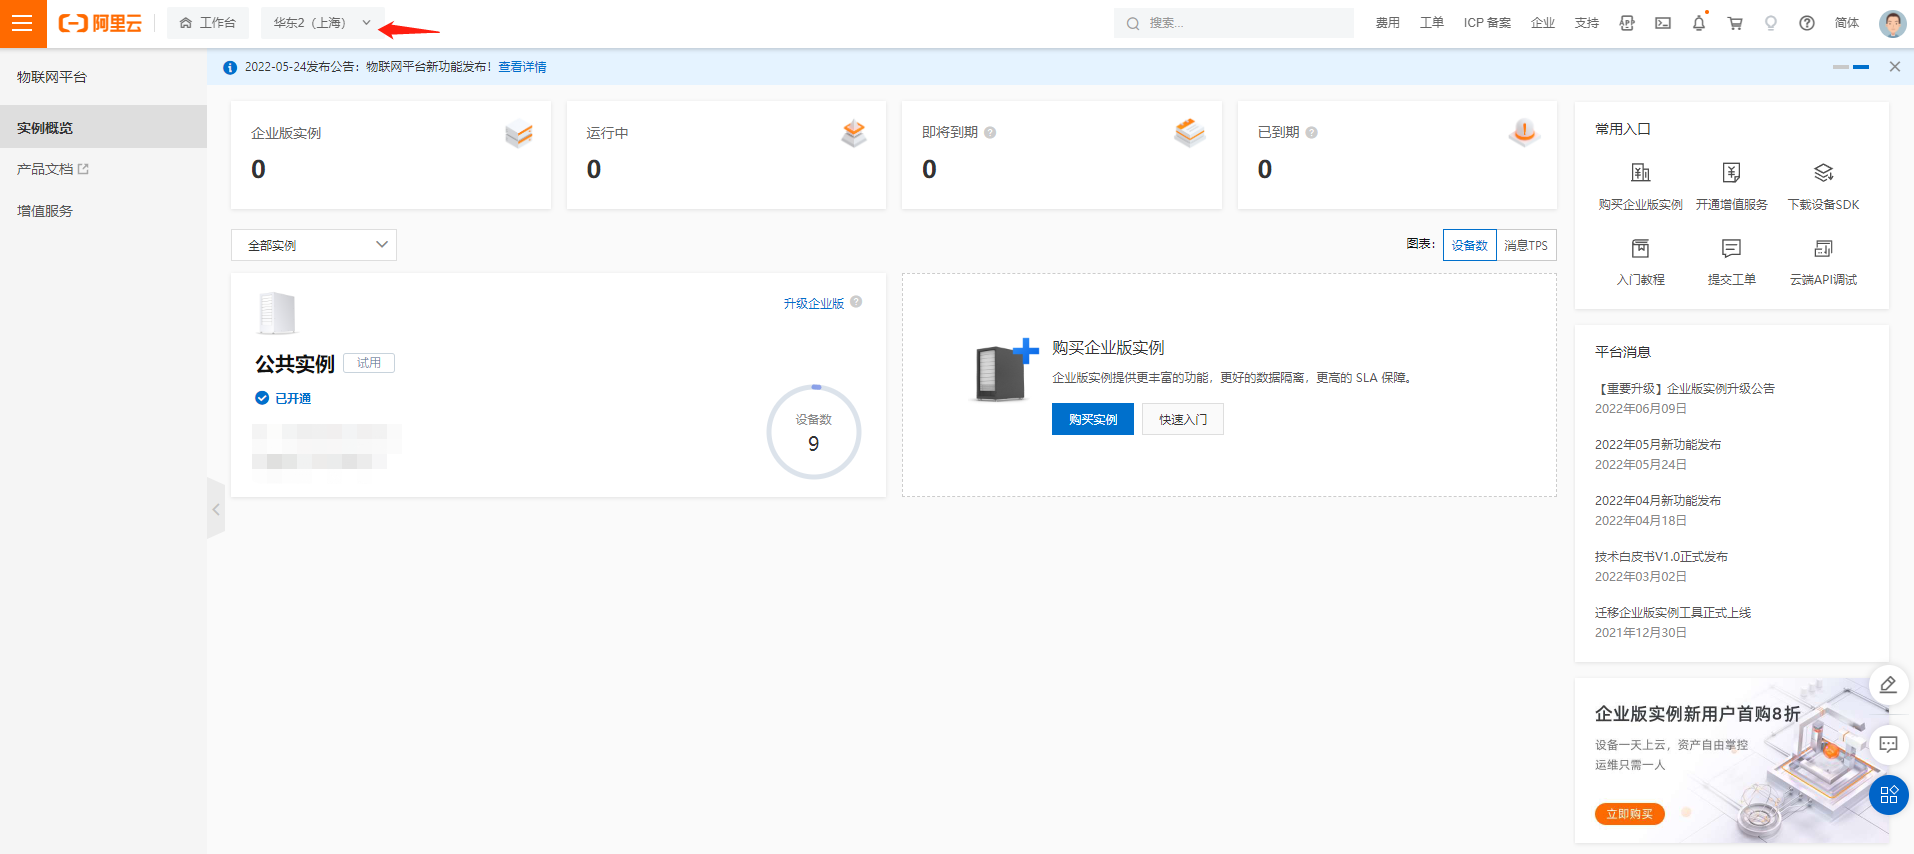Screen dimensions: 1914x854
Task: Expand the 华东2（上海） region dropdown
Action: coord(322,23)
